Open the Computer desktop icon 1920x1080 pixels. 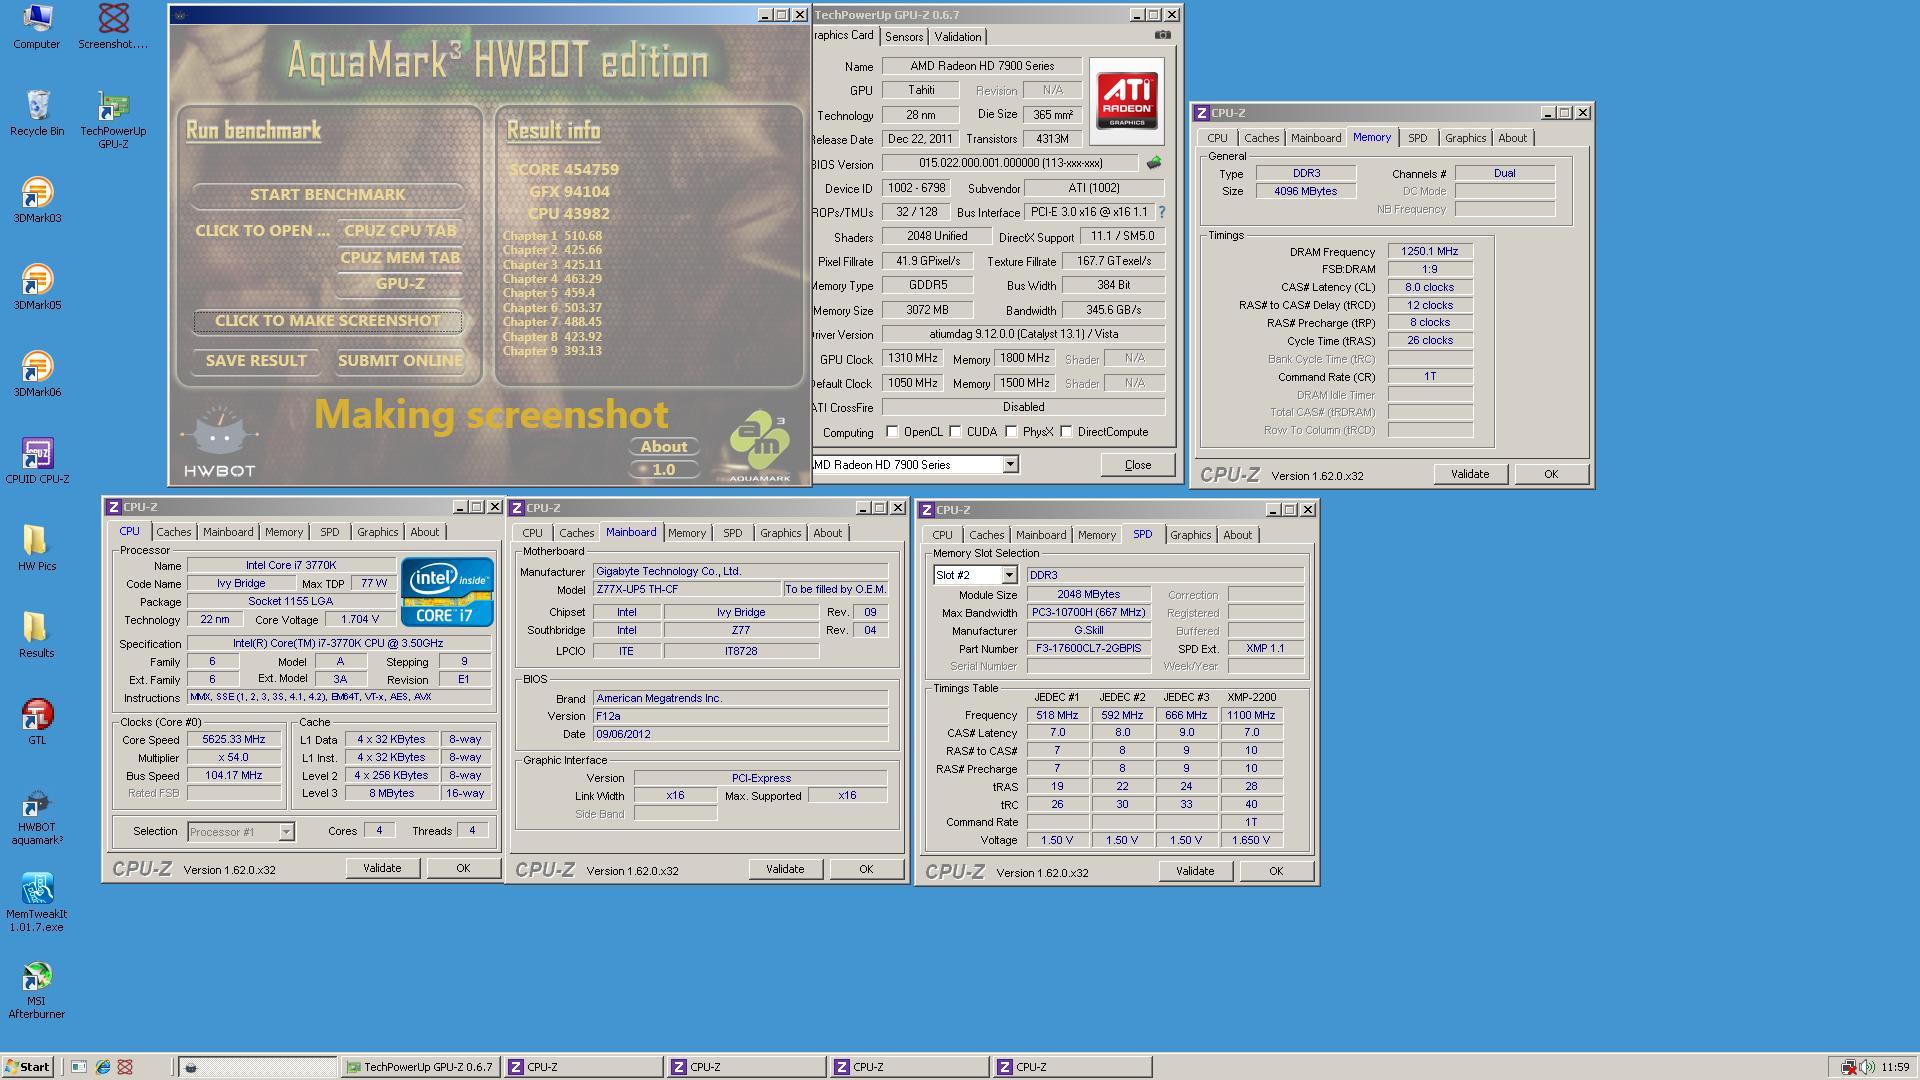click(x=36, y=27)
